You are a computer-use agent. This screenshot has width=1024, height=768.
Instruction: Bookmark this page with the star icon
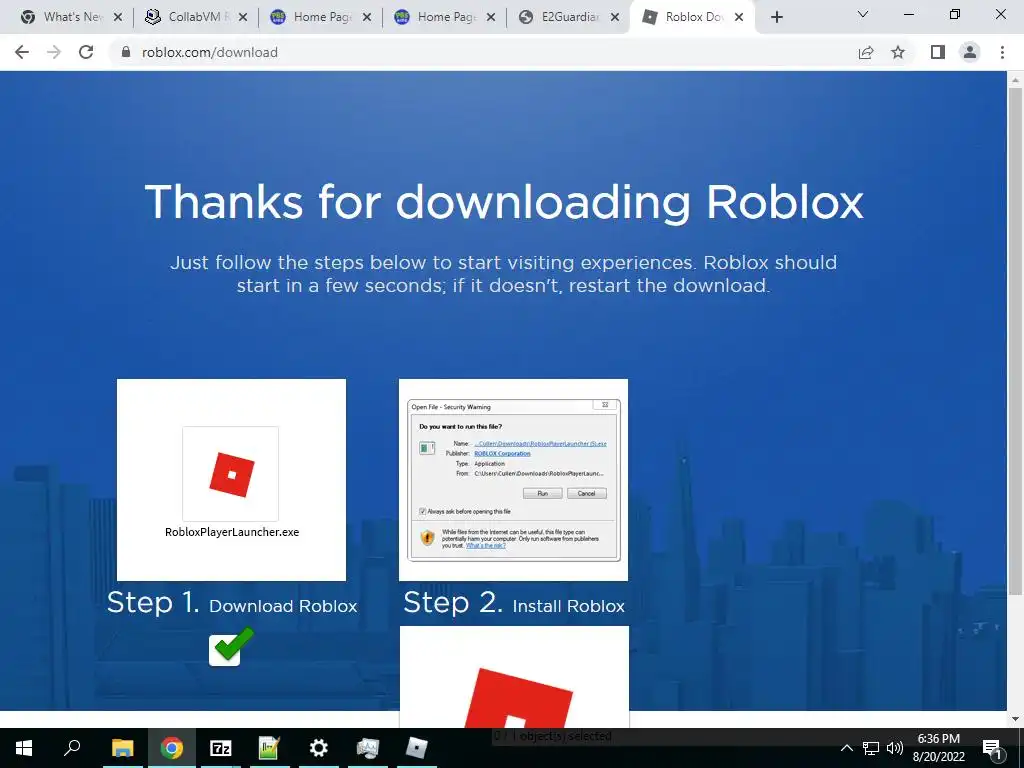coord(898,52)
